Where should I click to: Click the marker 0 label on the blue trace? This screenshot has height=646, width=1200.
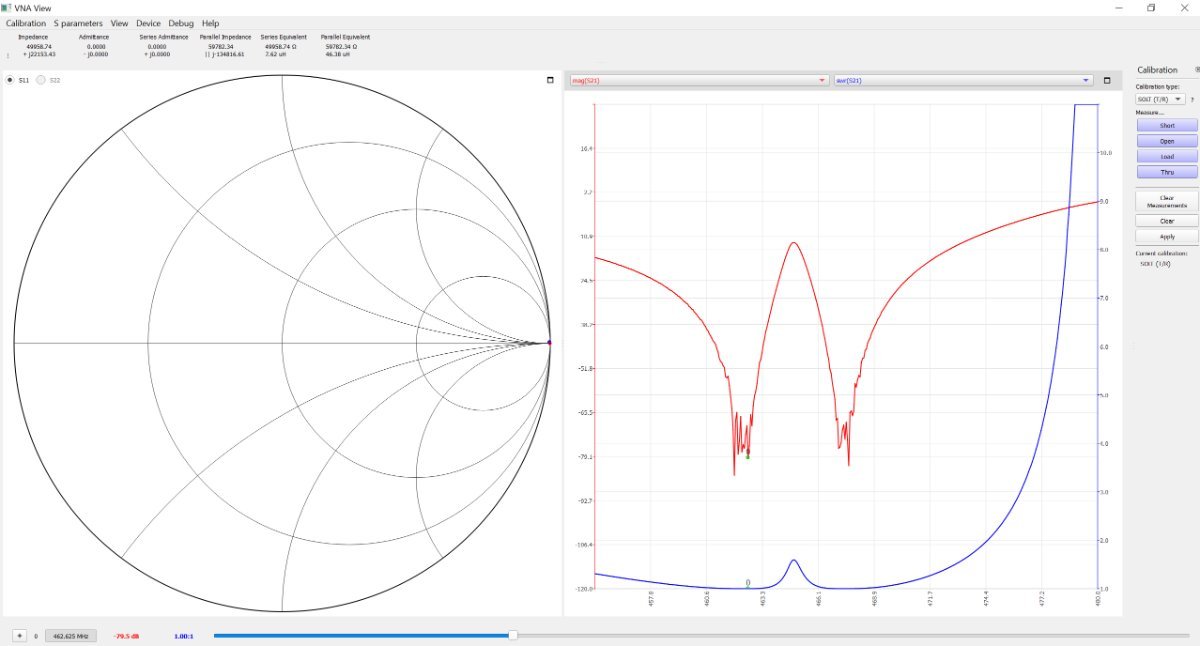click(748, 582)
